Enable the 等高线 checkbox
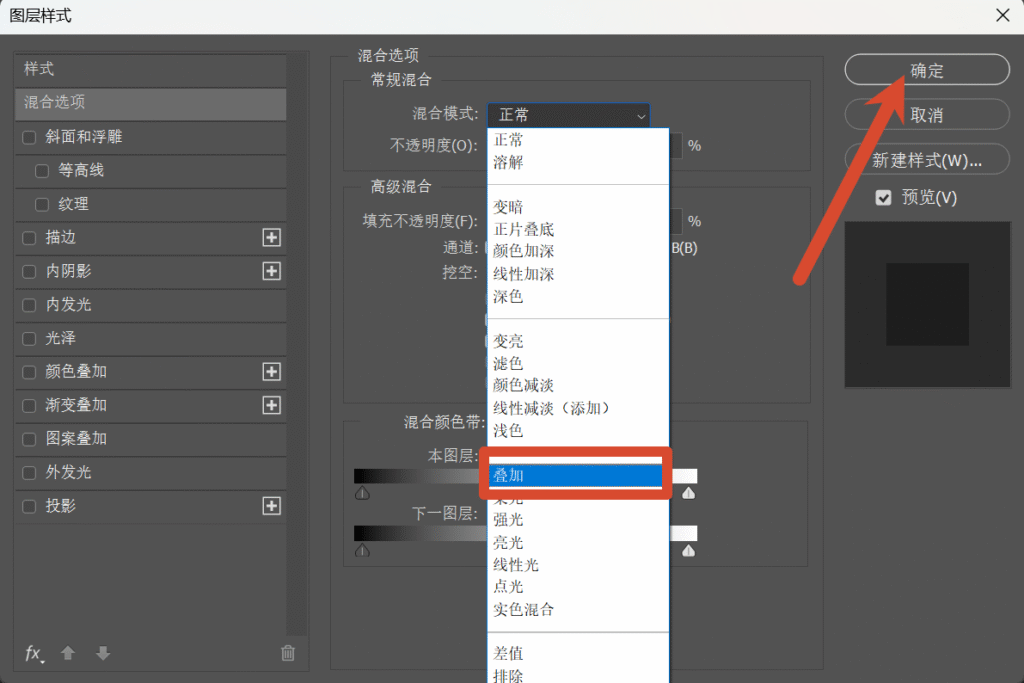Image resolution: width=1024 pixels, height=683 pixels. click(42, 171)
